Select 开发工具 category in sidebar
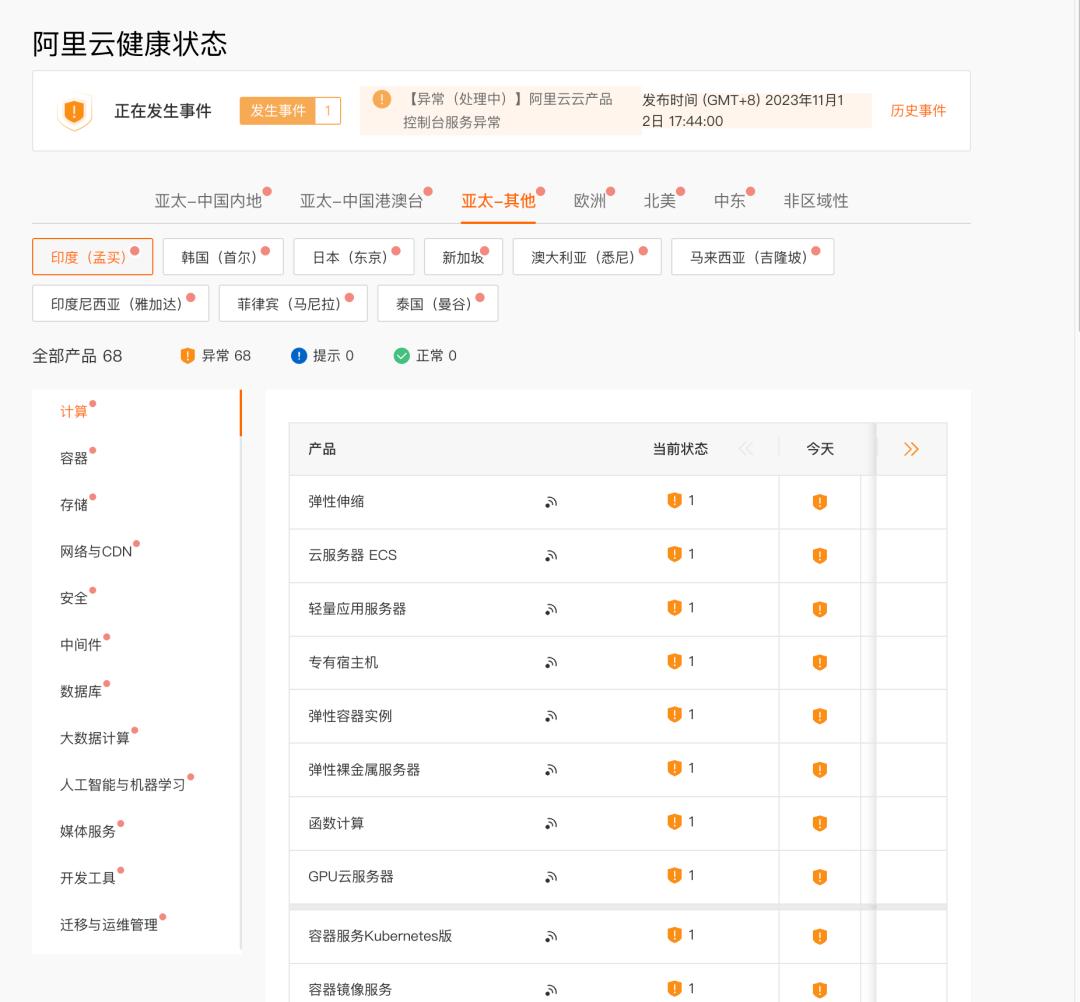The width and height of the screenshot is (1080, 1002). click(87, 878)
